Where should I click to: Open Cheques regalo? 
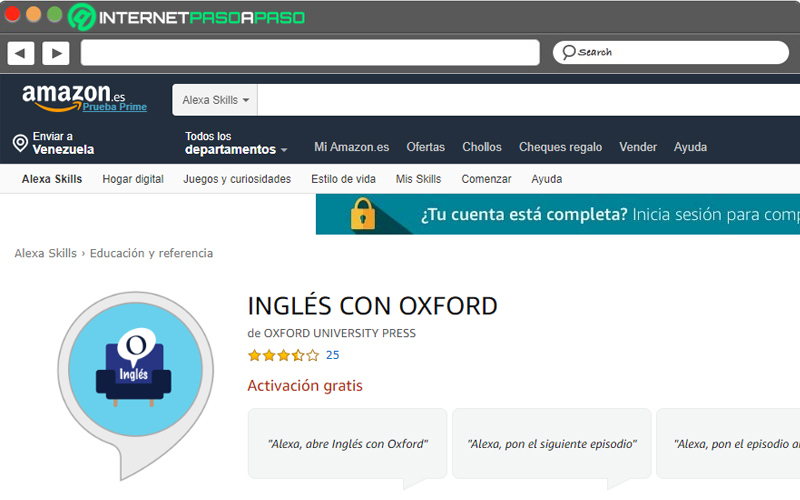click(x=560, y=147)
